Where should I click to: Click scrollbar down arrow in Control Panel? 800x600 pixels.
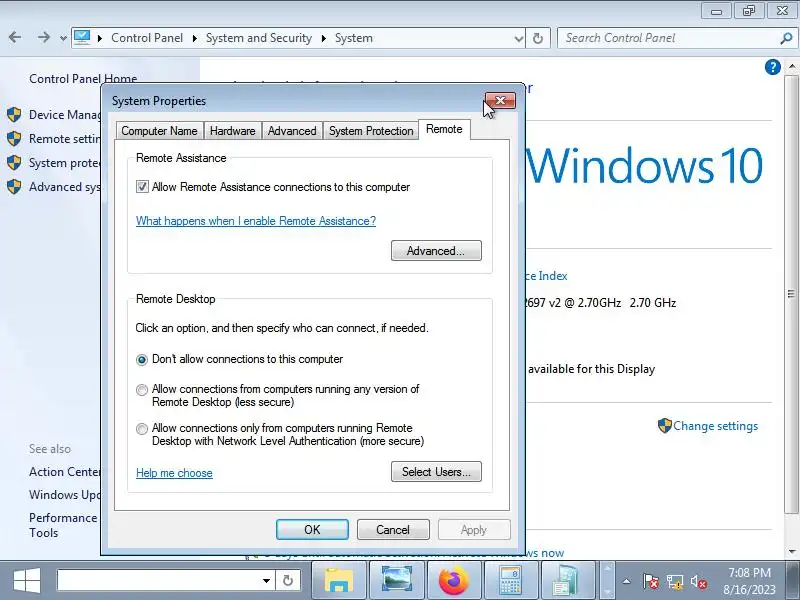point(792,552)
